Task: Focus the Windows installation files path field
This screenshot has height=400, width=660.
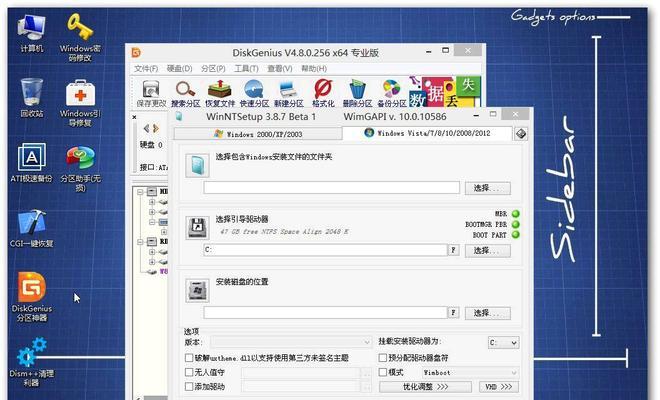Action: 332,187
